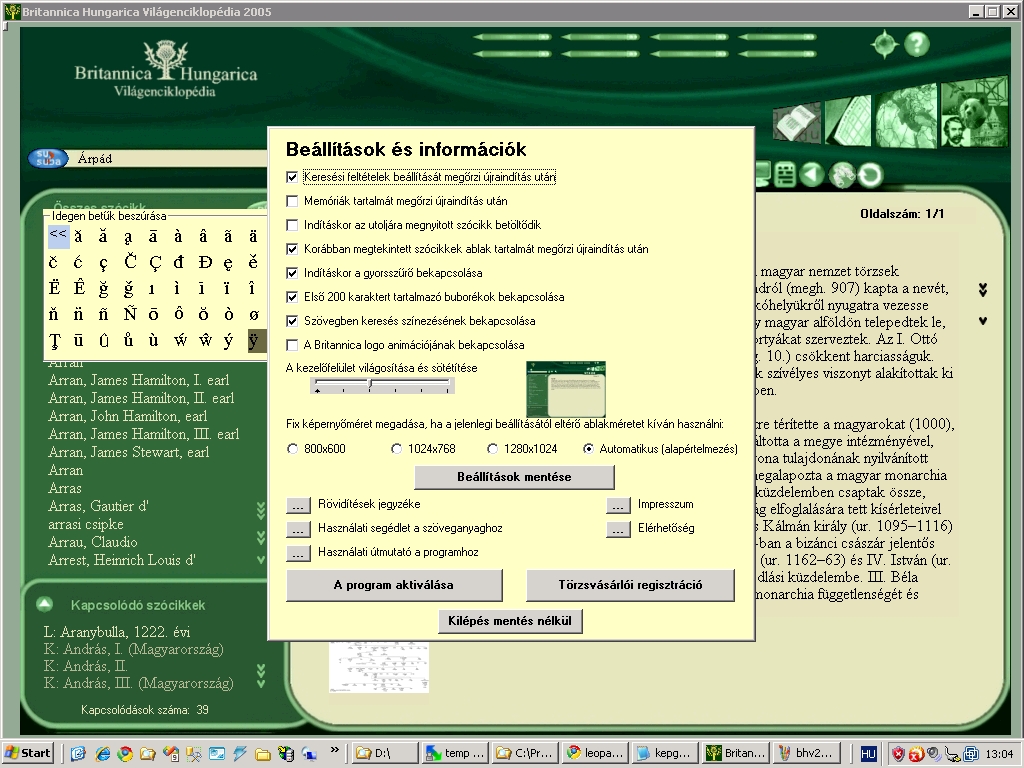Click the search field containing Árpád

(170, 159)
